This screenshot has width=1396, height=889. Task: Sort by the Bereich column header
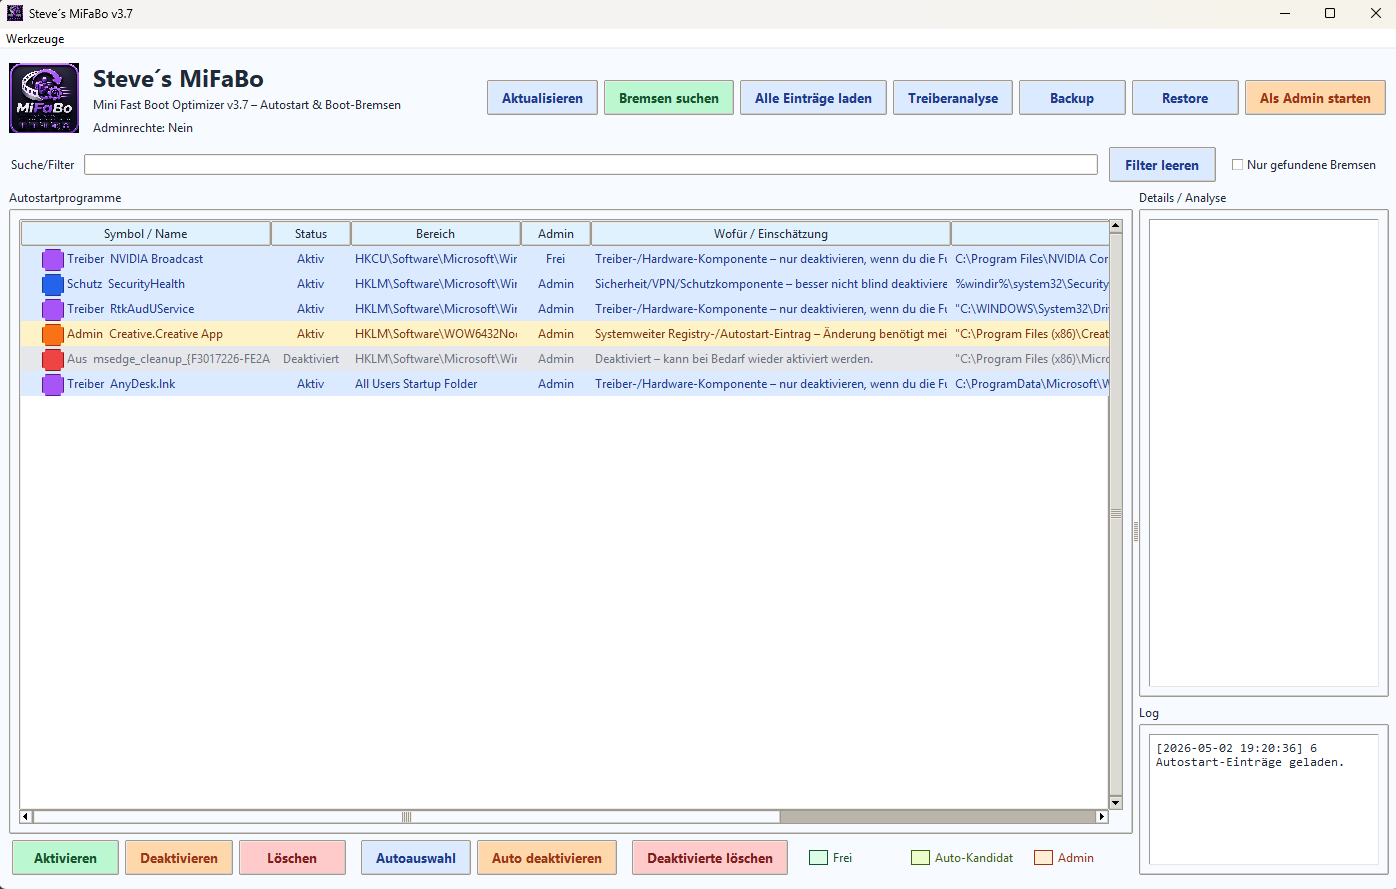436,234
